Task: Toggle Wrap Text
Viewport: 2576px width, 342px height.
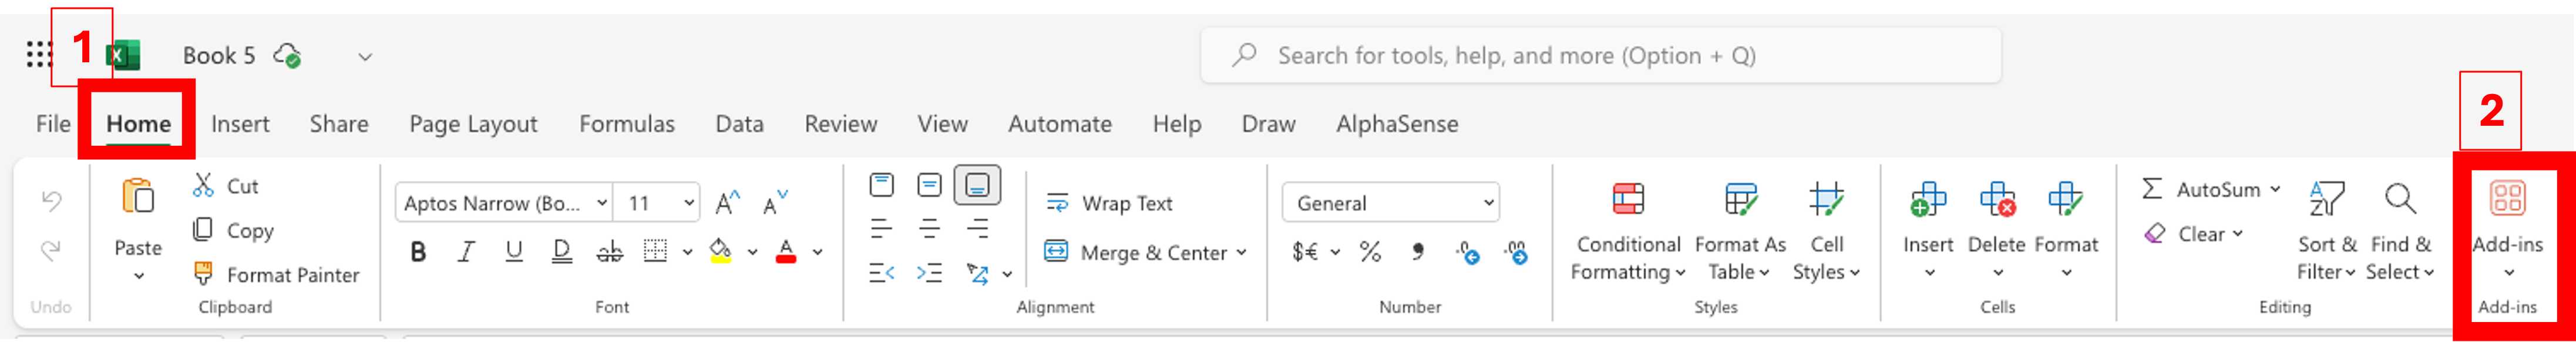Action: coord(1108,203)
